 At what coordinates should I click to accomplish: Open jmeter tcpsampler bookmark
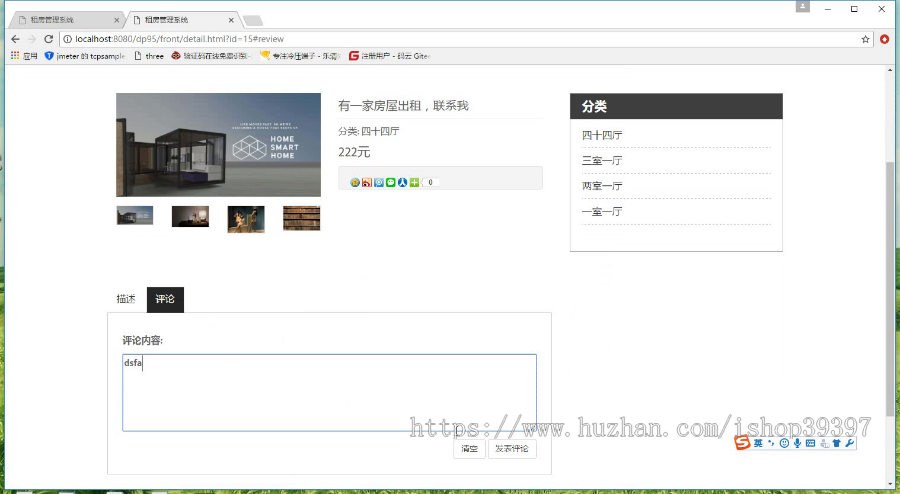[x=85, y=56]
